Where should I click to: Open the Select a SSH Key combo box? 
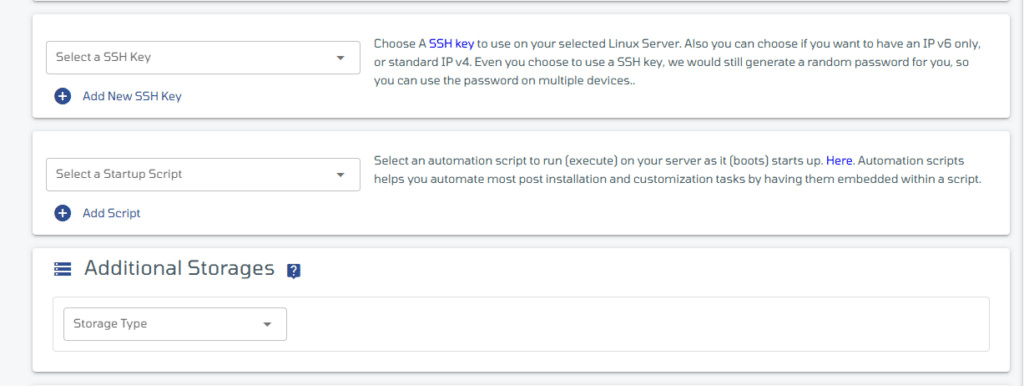tap(203, 57)
